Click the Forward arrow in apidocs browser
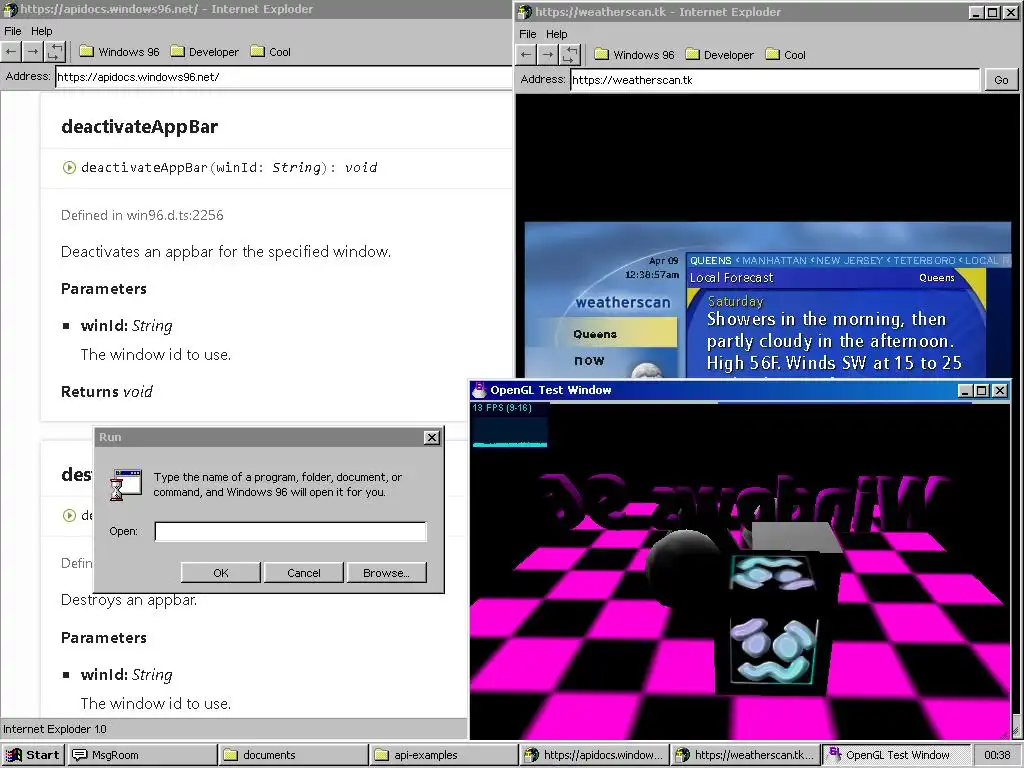 33,52
